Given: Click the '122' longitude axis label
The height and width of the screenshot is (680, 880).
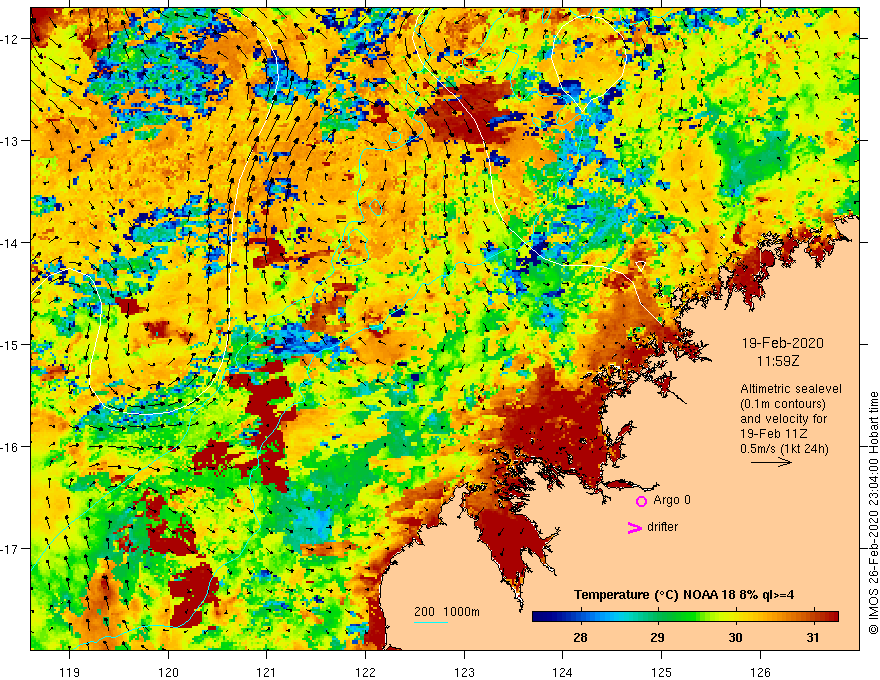Looking at the screenshot, I should tap(365, 672).
